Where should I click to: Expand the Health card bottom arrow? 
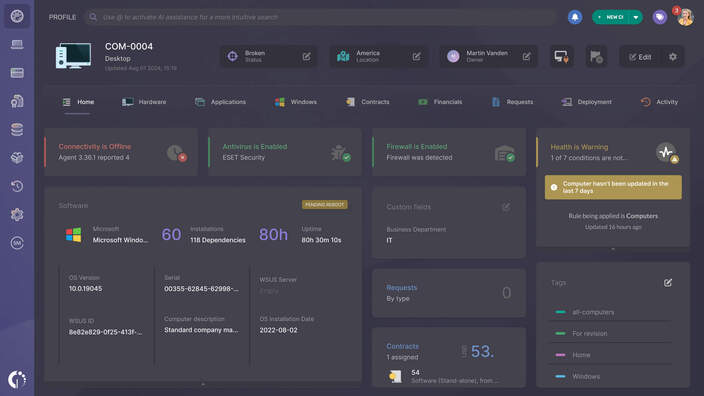pyautogui.click(x=613, y=249)
